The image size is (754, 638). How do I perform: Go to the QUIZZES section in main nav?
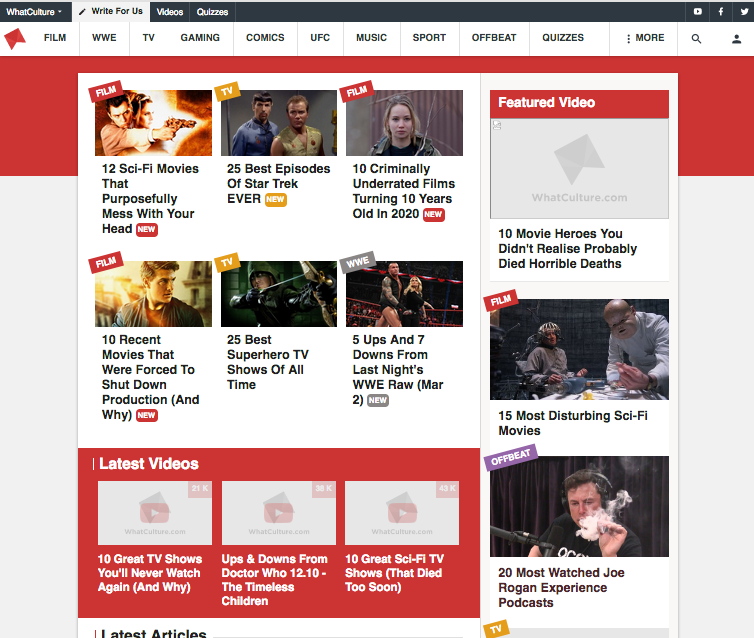coord(563,38)
